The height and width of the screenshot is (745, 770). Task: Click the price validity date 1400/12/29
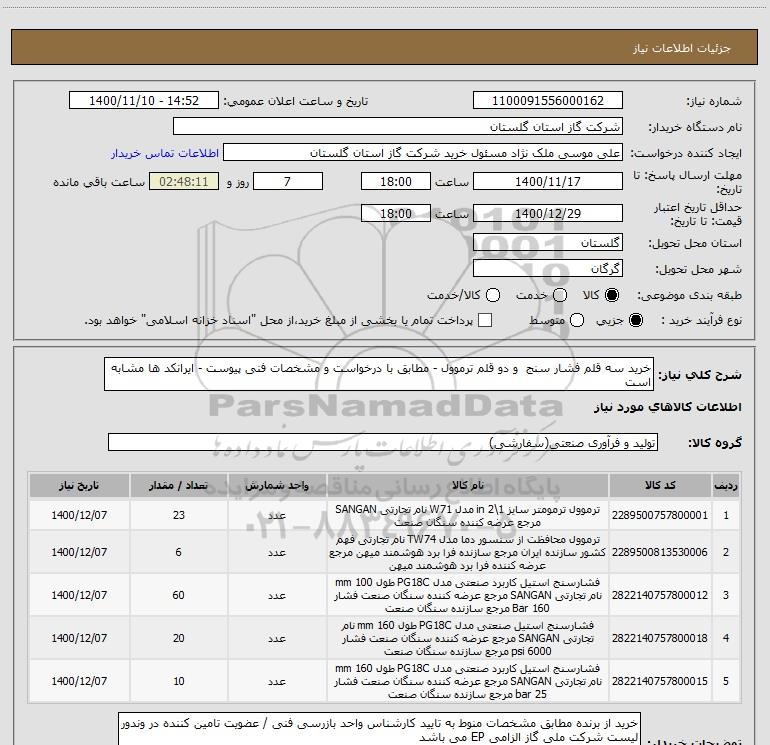(x=548, y=213)
